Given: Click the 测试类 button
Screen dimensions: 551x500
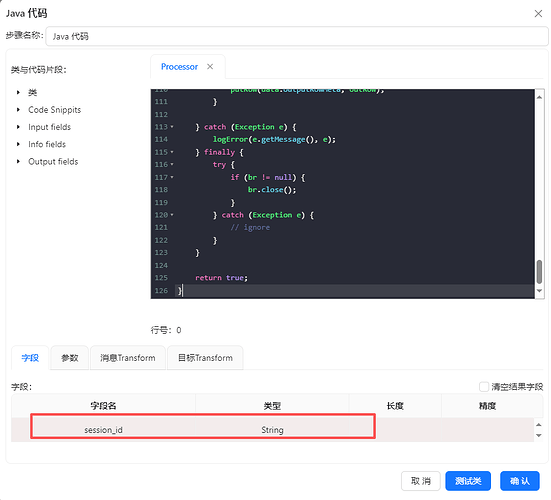Looking at the screenshot, I should click(x=468, y=481).
